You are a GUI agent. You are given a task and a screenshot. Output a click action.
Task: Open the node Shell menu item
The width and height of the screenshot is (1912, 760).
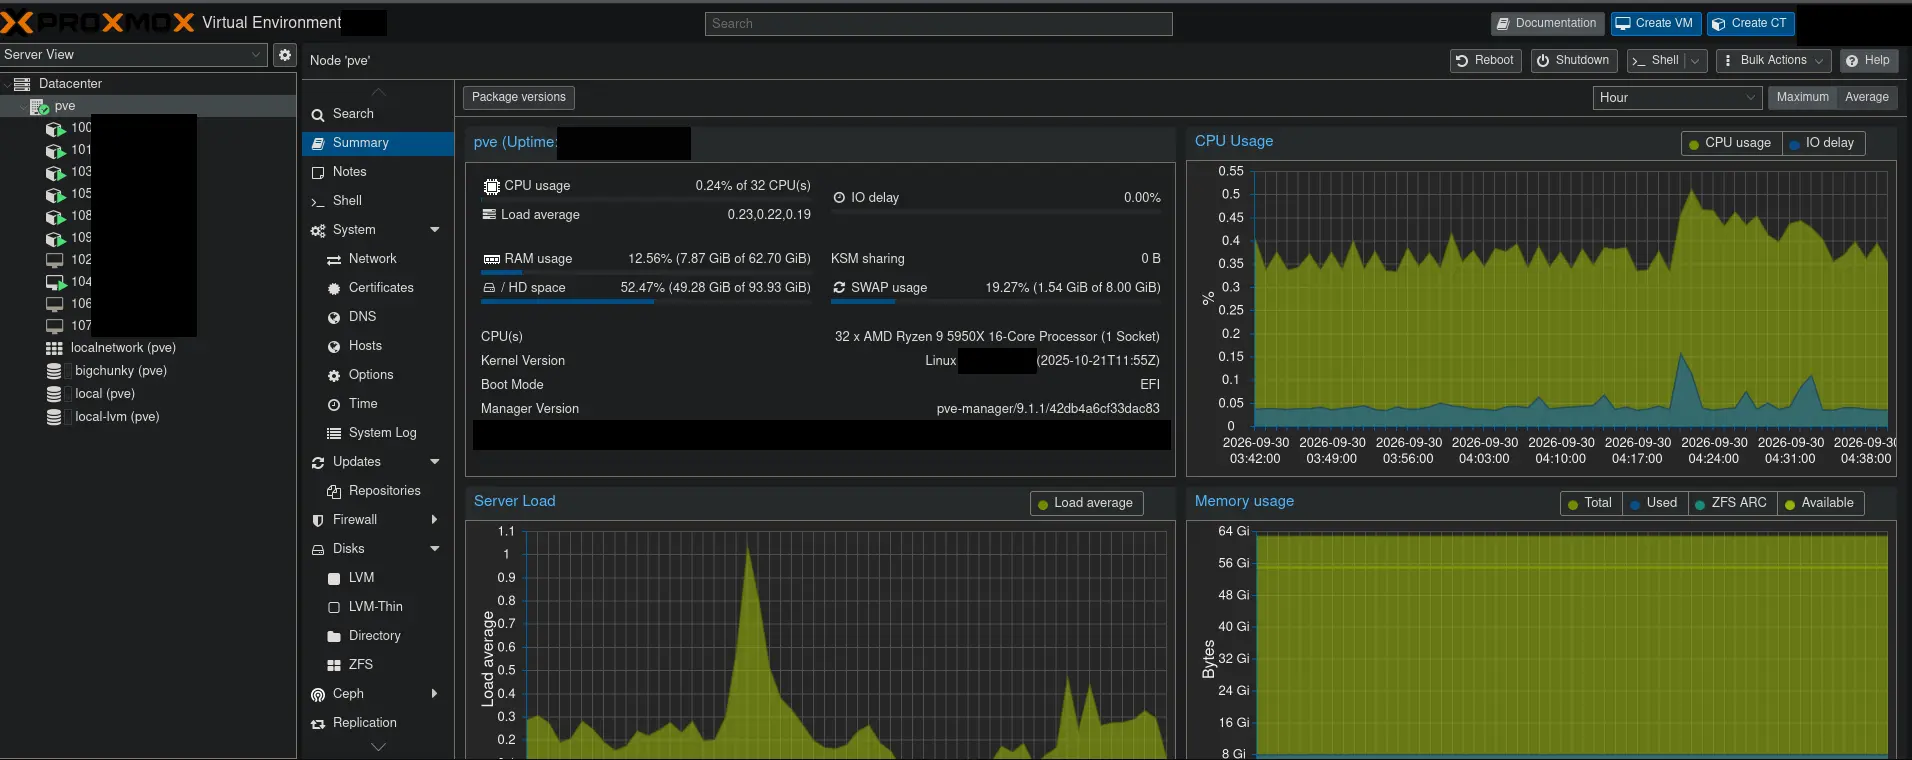click(x=377, y=201)
